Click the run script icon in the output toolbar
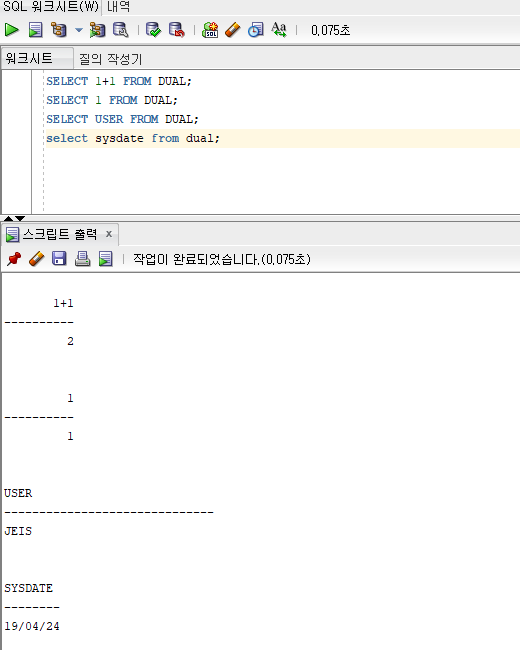 [106, 259]
